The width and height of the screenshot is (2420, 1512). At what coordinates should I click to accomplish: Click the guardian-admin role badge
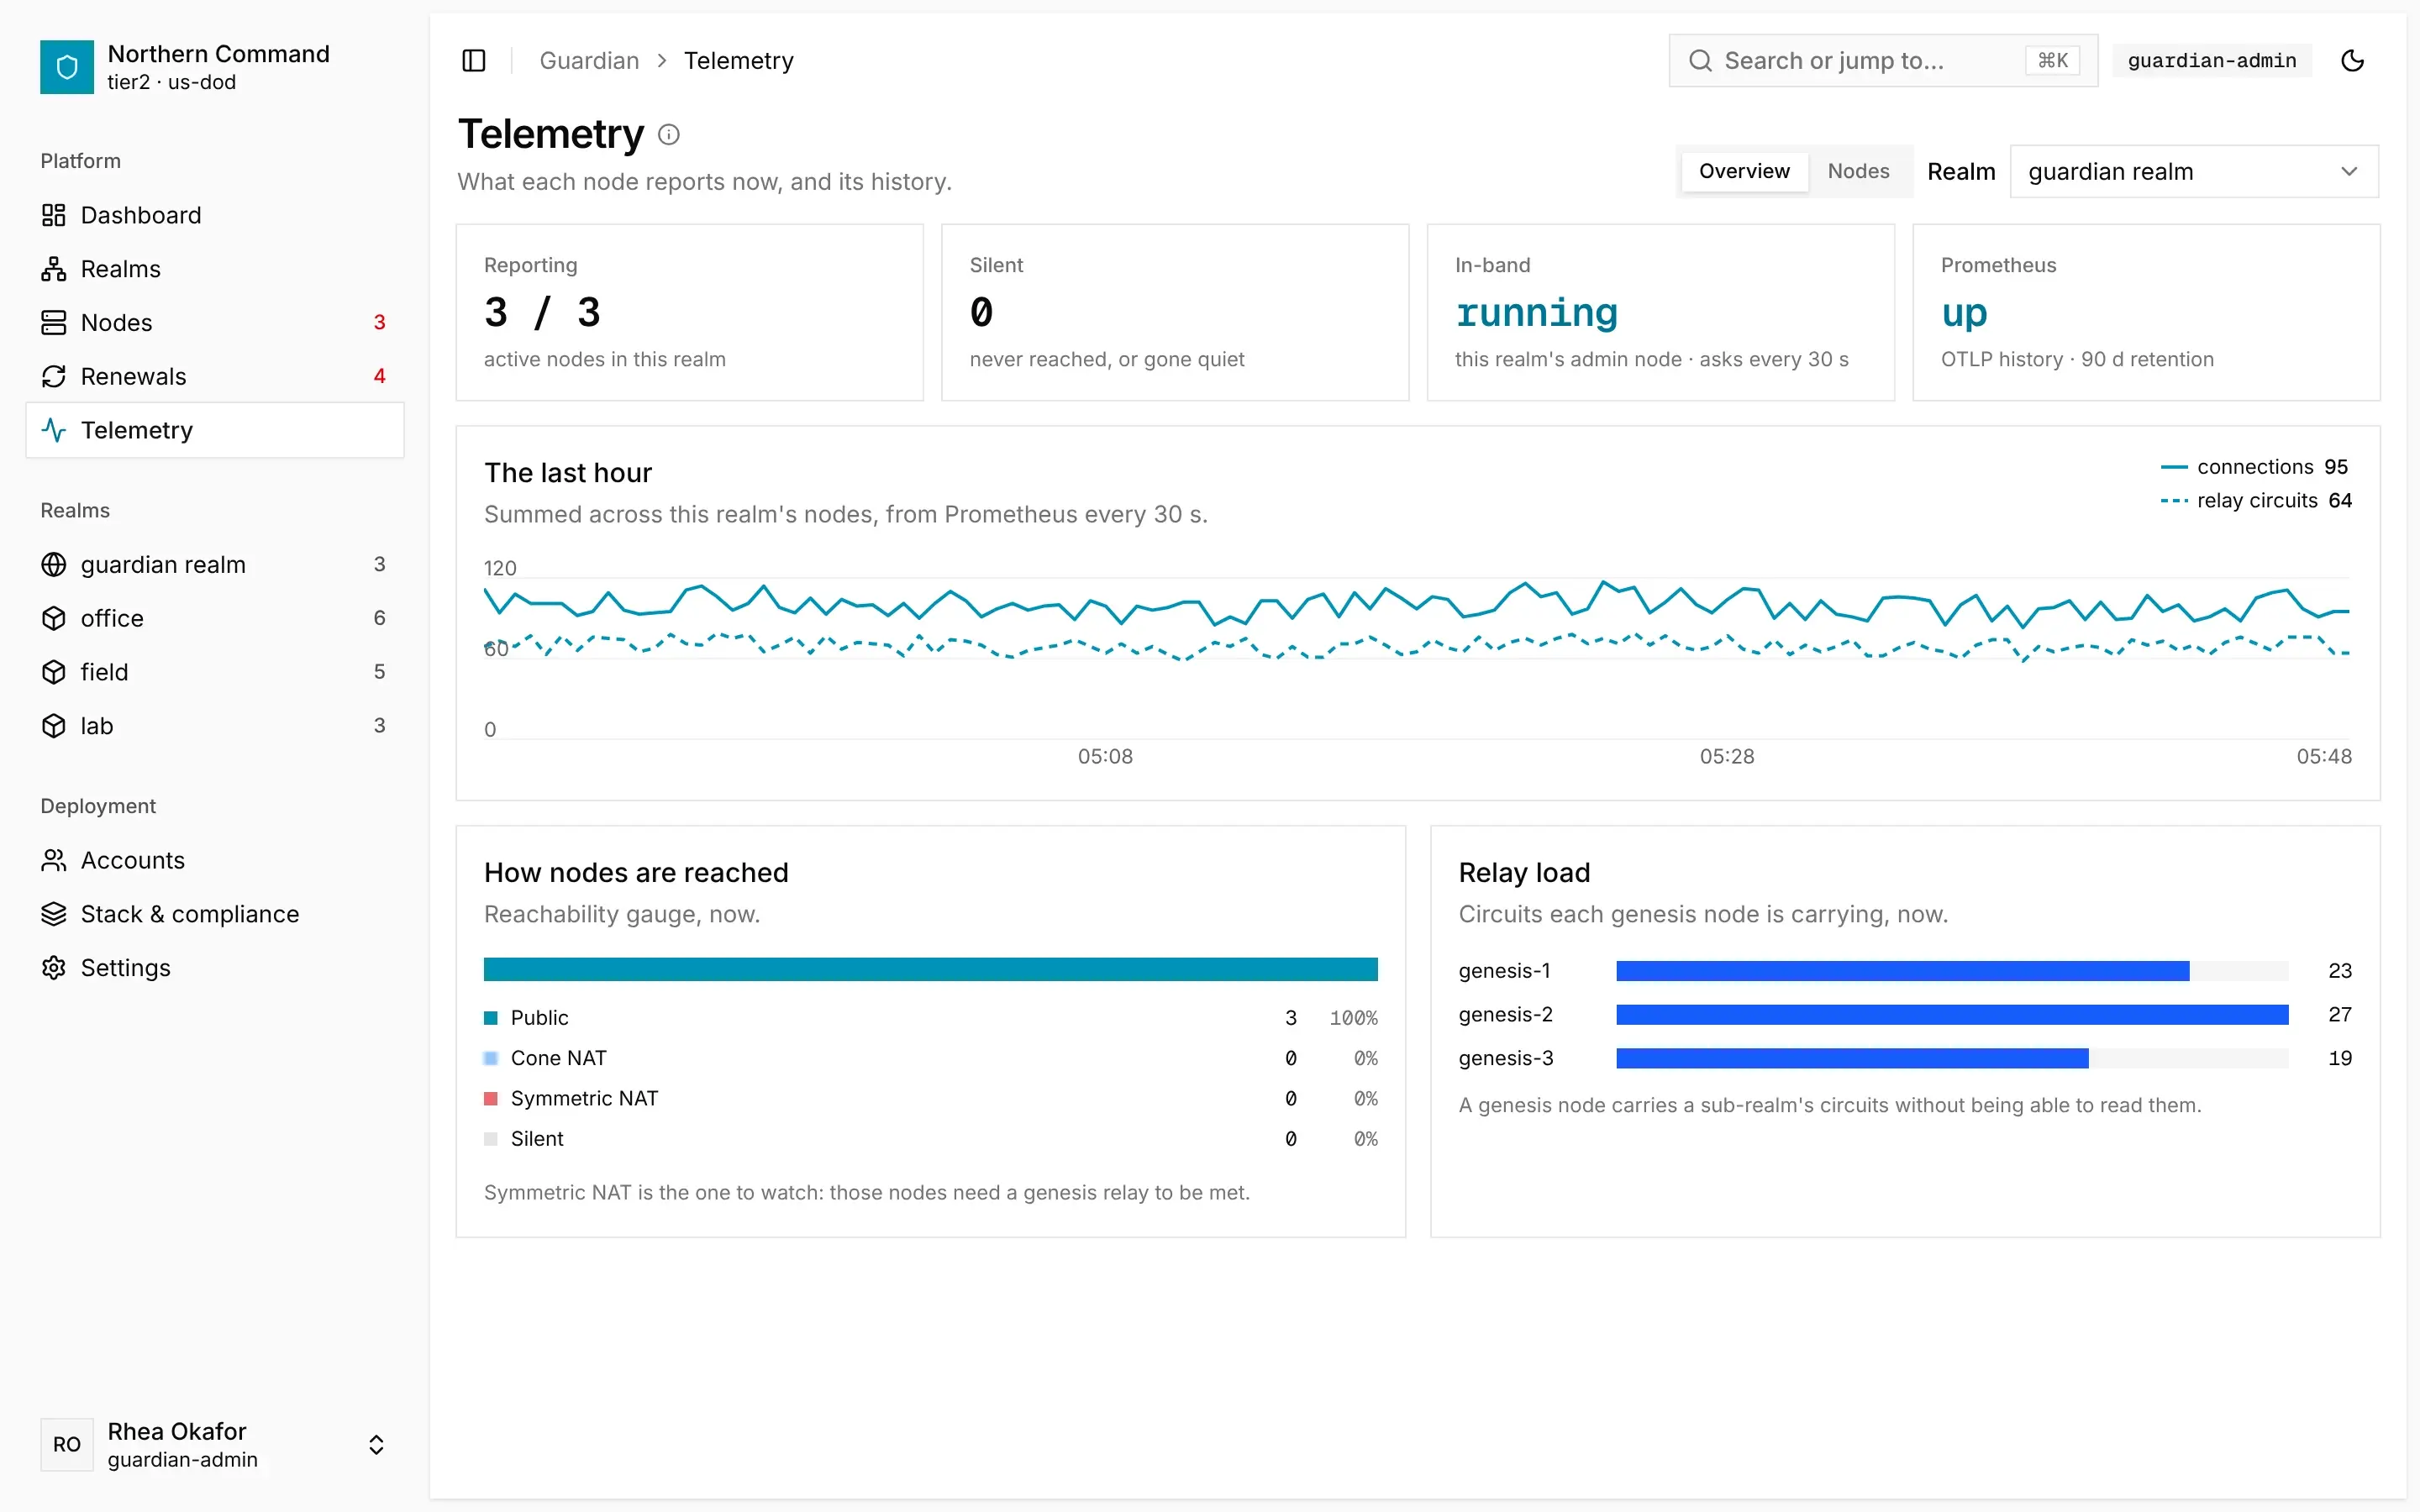click(x=2212, y=61)
